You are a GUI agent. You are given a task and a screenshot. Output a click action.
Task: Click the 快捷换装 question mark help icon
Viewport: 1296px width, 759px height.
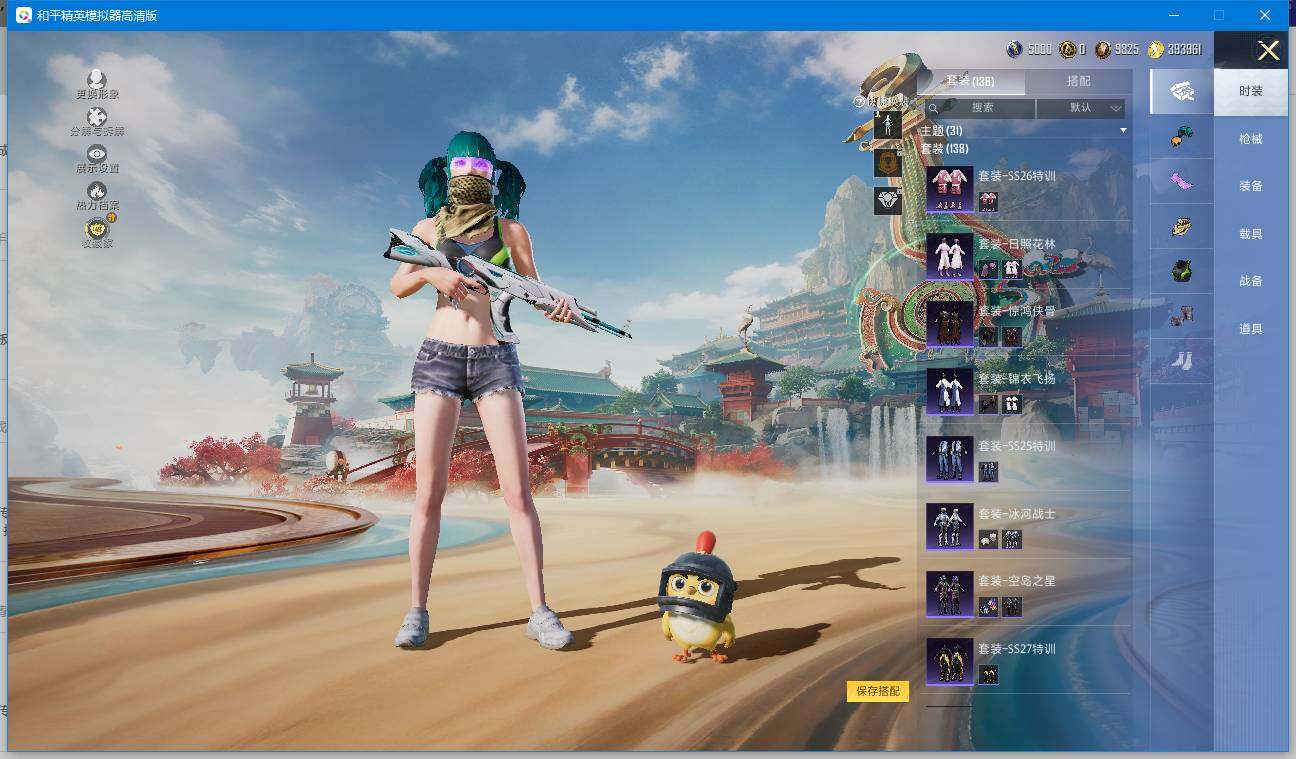(x=858, y=101)
